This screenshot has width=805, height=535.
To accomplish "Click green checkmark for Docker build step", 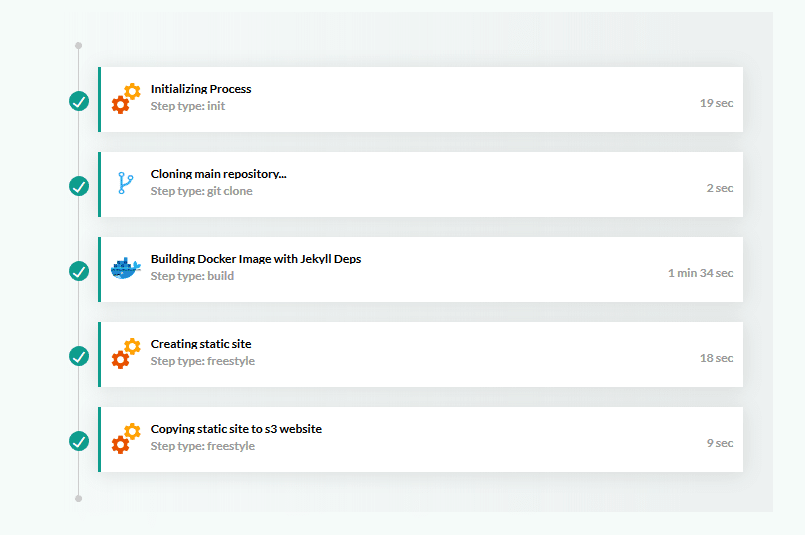I will 79,271.
